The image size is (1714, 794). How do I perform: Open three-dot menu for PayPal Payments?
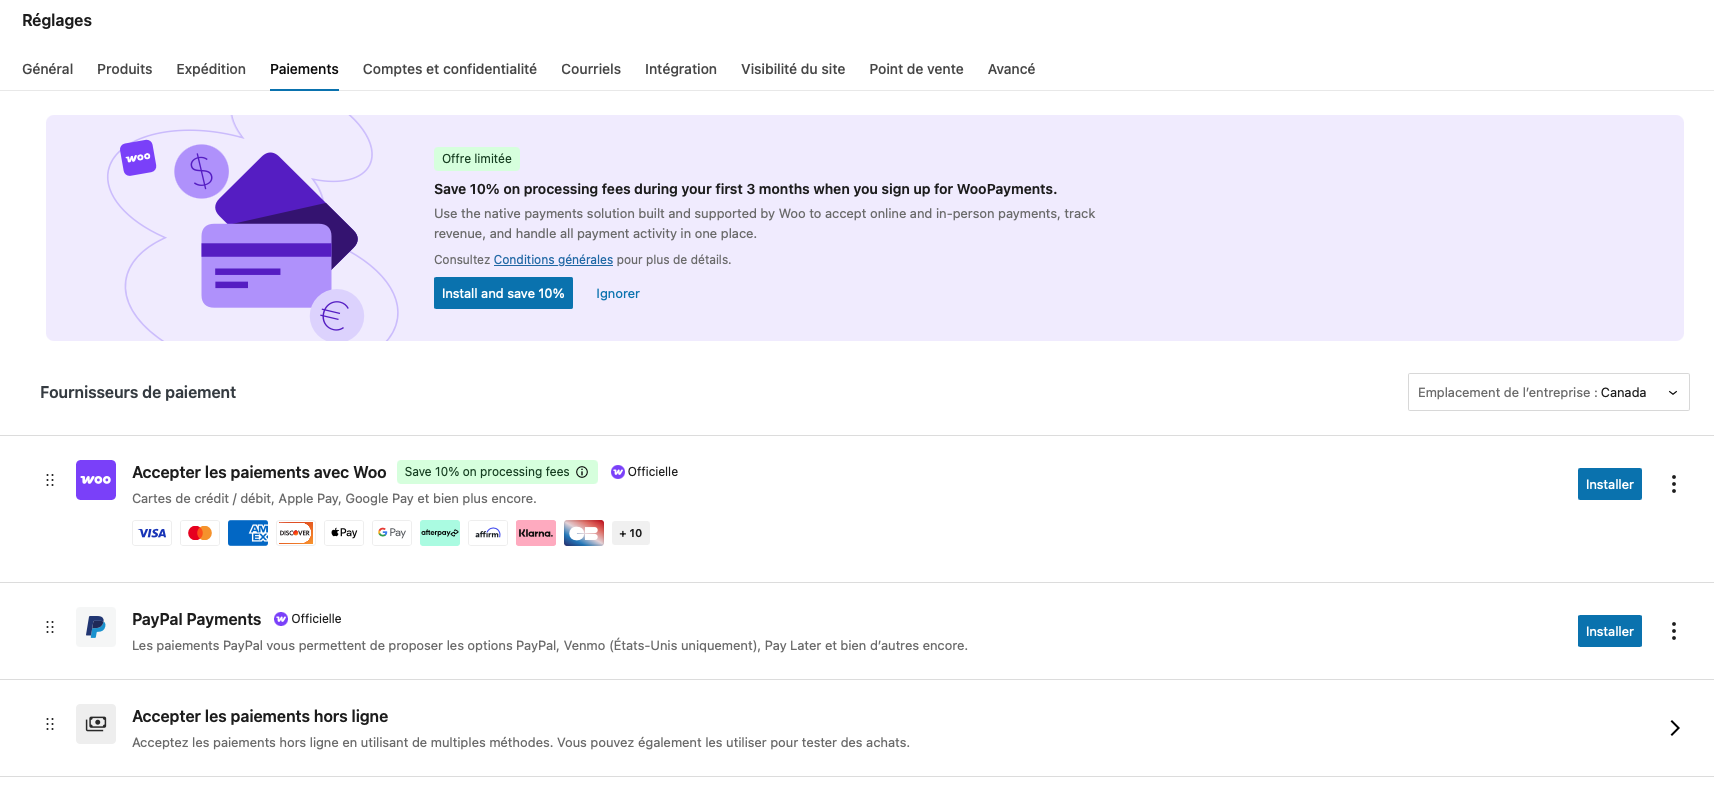[1673, 631]
